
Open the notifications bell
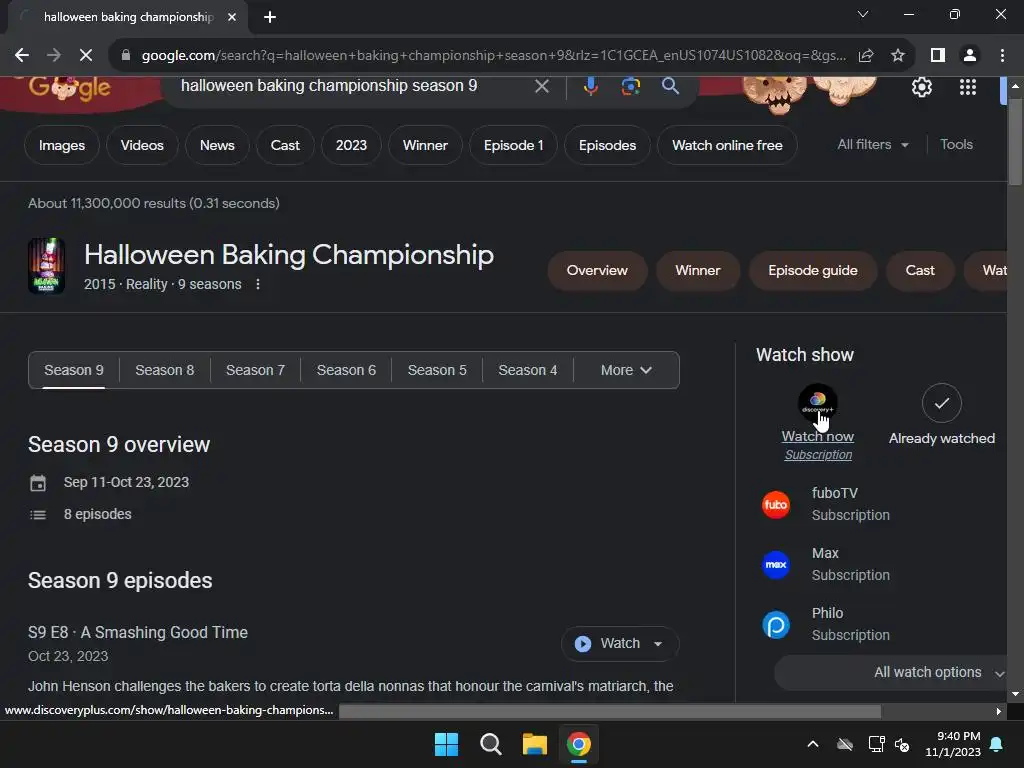997,744
